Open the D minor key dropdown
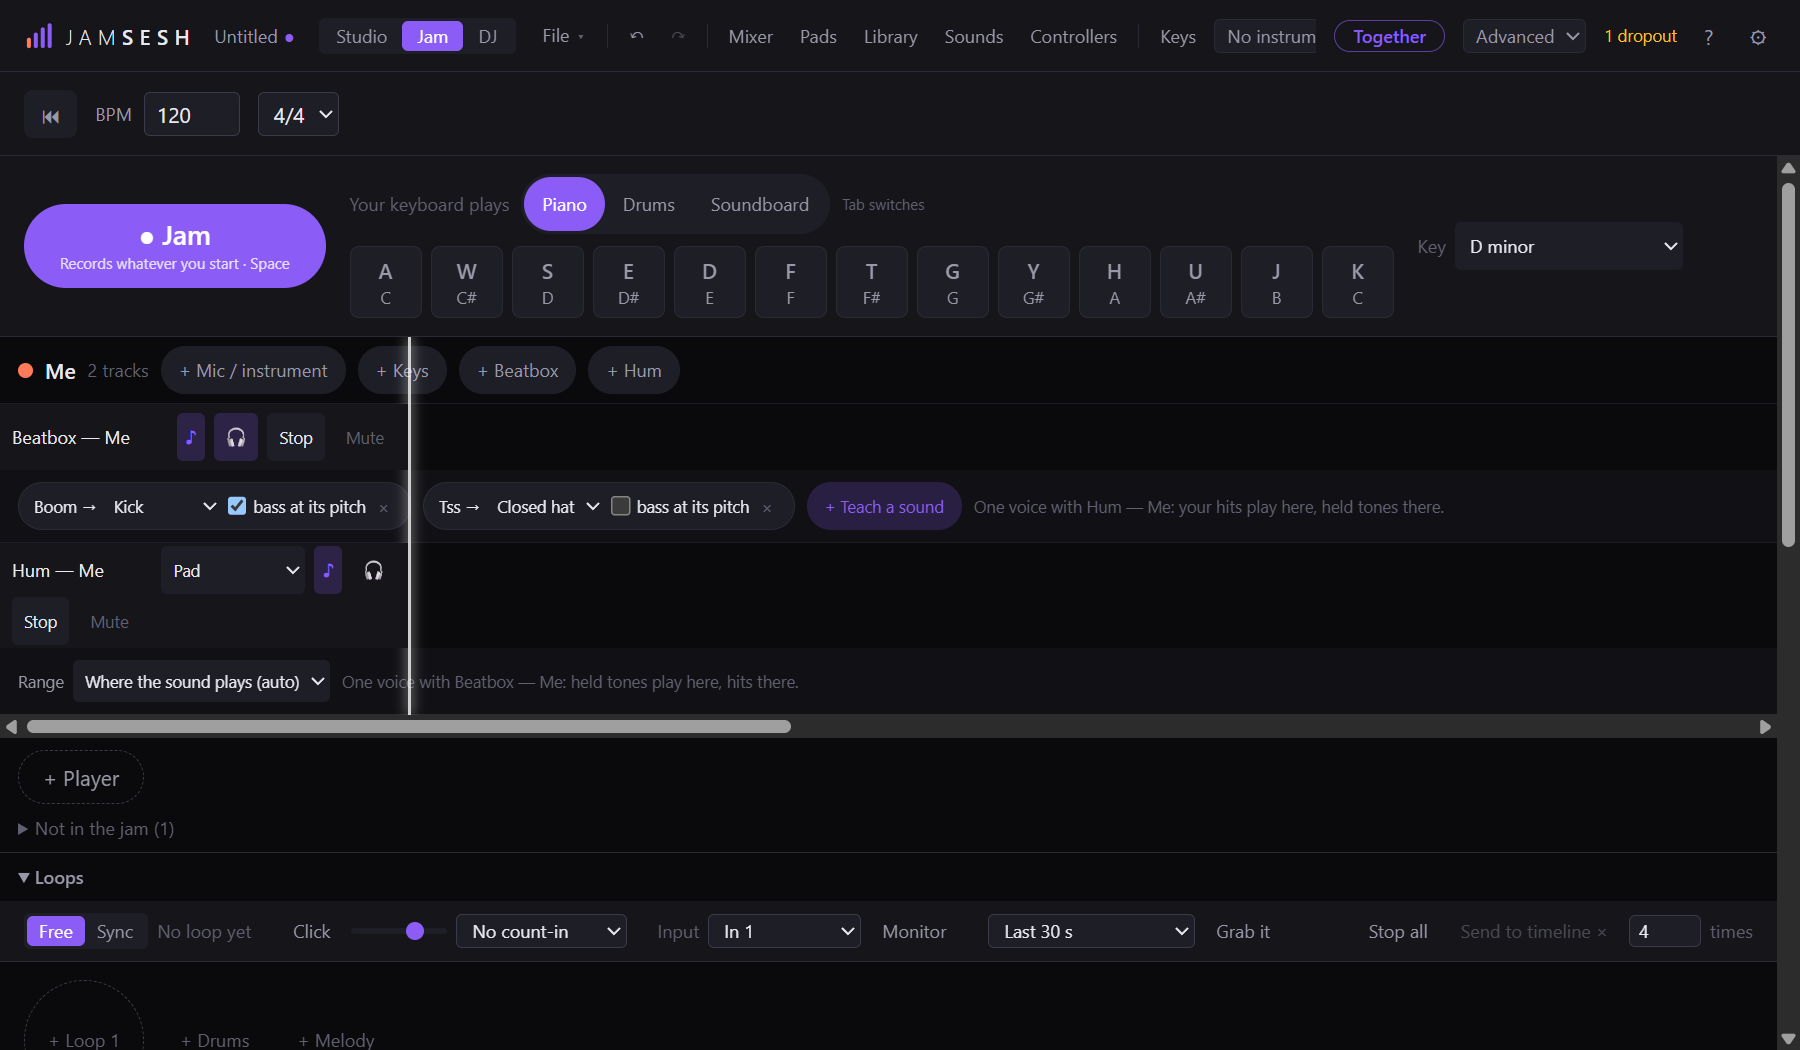This screenshot has width=1800, height=1050. (x=1568, y=247)
